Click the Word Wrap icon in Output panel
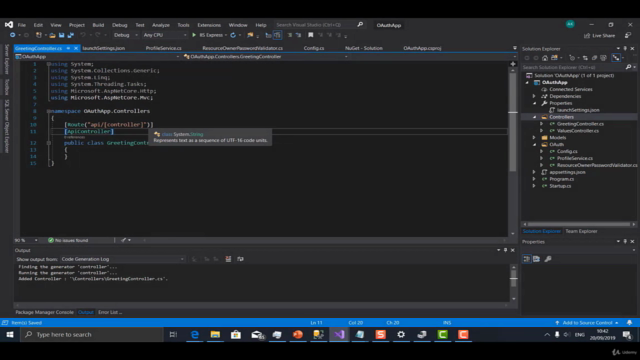Image resolution: width=640 pixels, height=360 pixels. tap(240, 259)
